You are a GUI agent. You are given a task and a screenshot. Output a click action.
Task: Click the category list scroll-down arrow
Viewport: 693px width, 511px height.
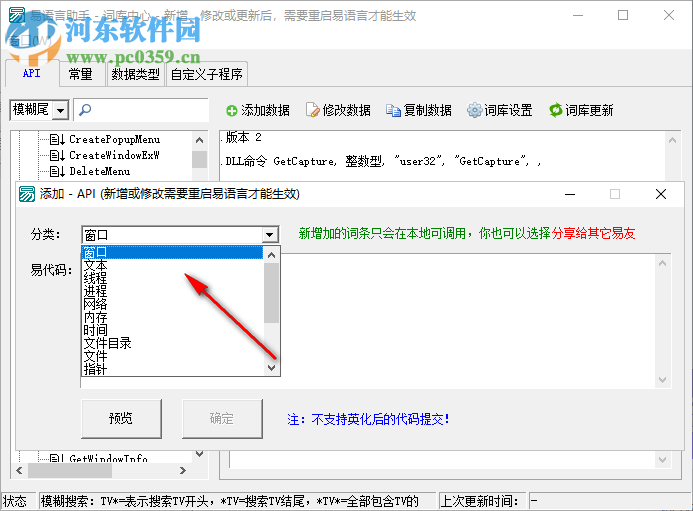coord(271,368)
